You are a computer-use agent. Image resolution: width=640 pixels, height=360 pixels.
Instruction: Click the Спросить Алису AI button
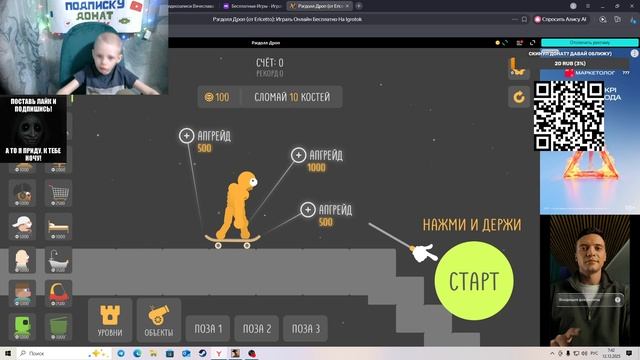point(561,19)
